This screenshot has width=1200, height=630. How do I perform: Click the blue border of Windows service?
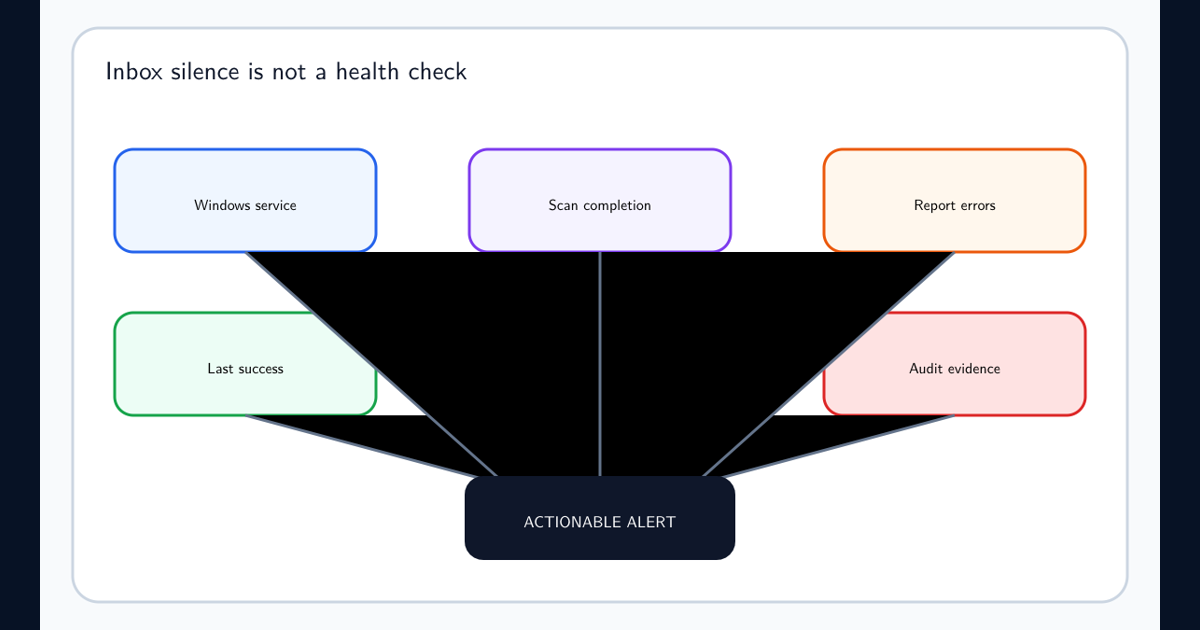pos(245,150)
